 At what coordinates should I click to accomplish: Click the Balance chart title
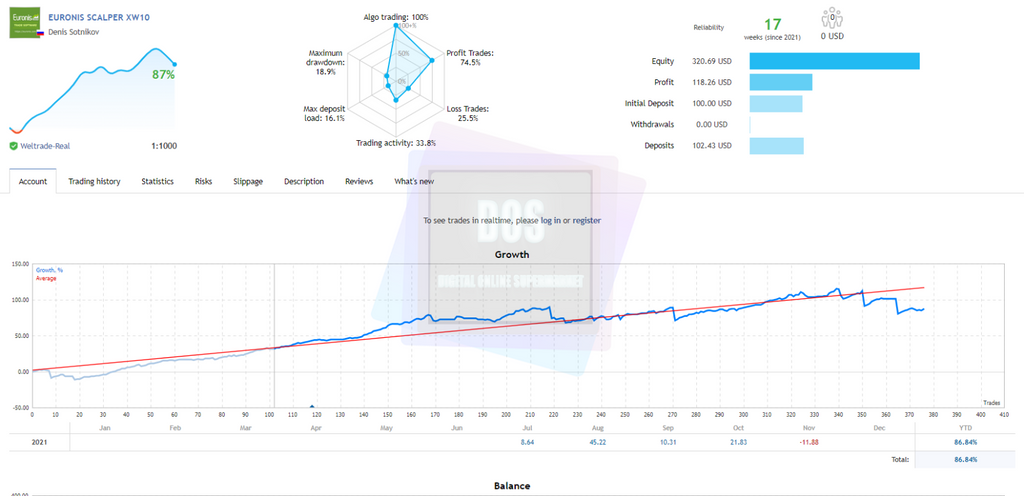click(x=512, y=486)
